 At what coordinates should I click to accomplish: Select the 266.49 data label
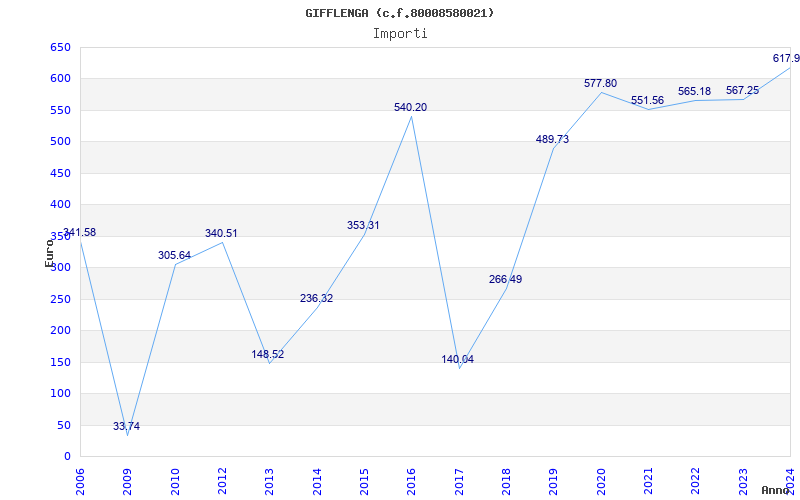tap(506, 279)
